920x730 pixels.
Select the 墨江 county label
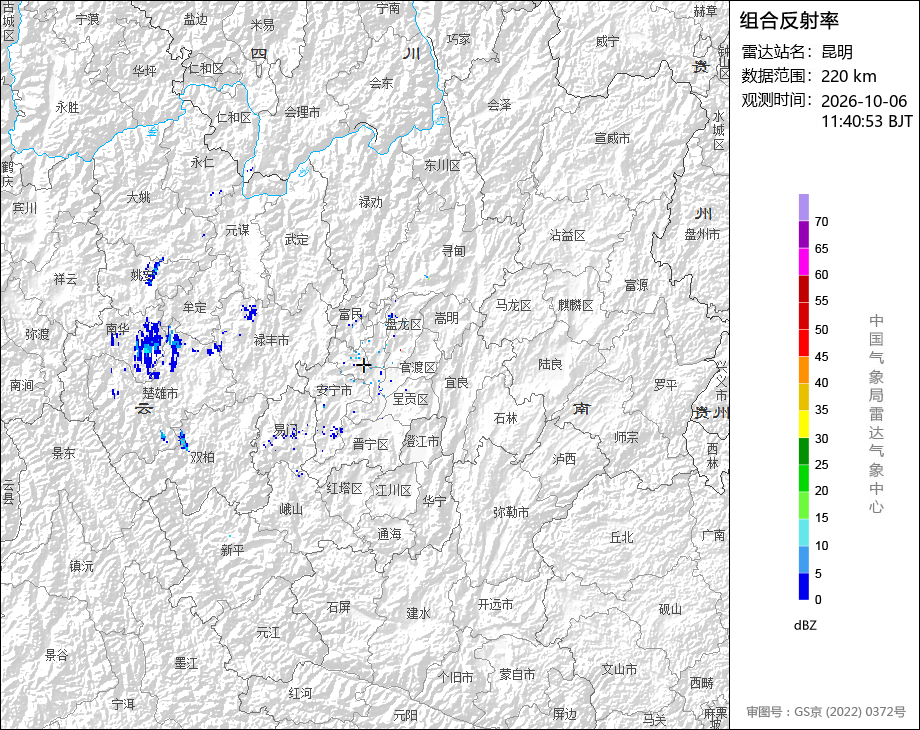186,663
